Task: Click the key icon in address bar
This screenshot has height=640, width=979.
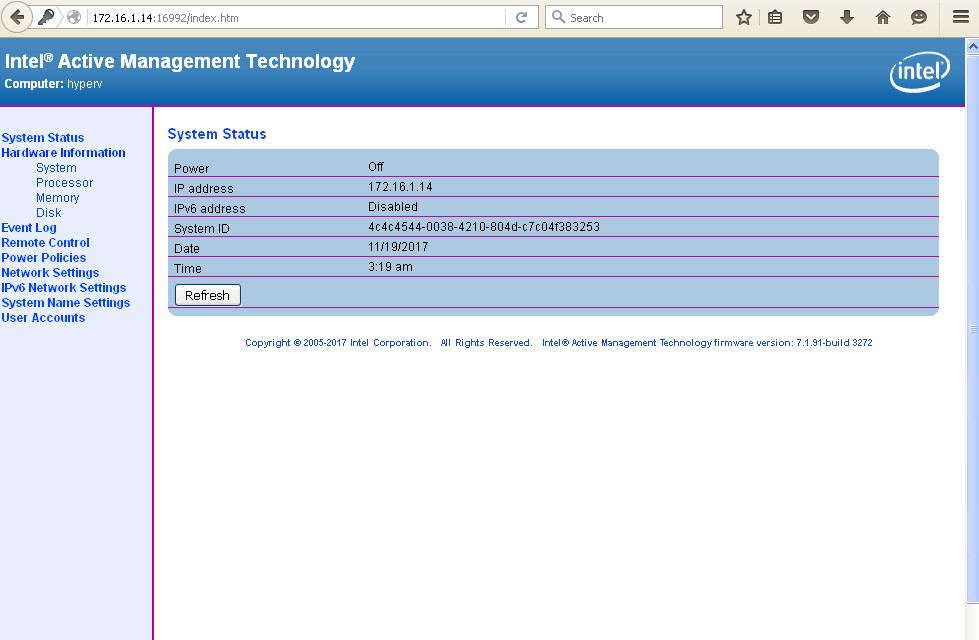Action: tap(46, 17)
